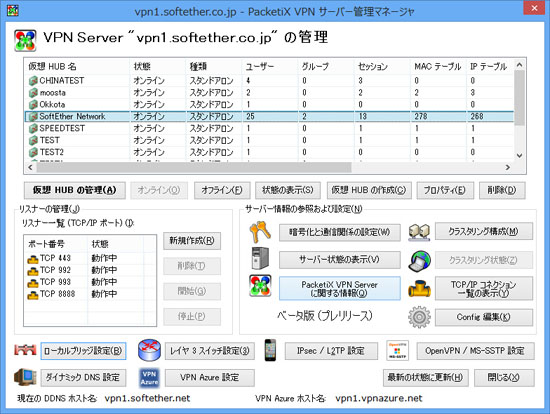
Task: Click the local bridge icon
Action: 25,350
